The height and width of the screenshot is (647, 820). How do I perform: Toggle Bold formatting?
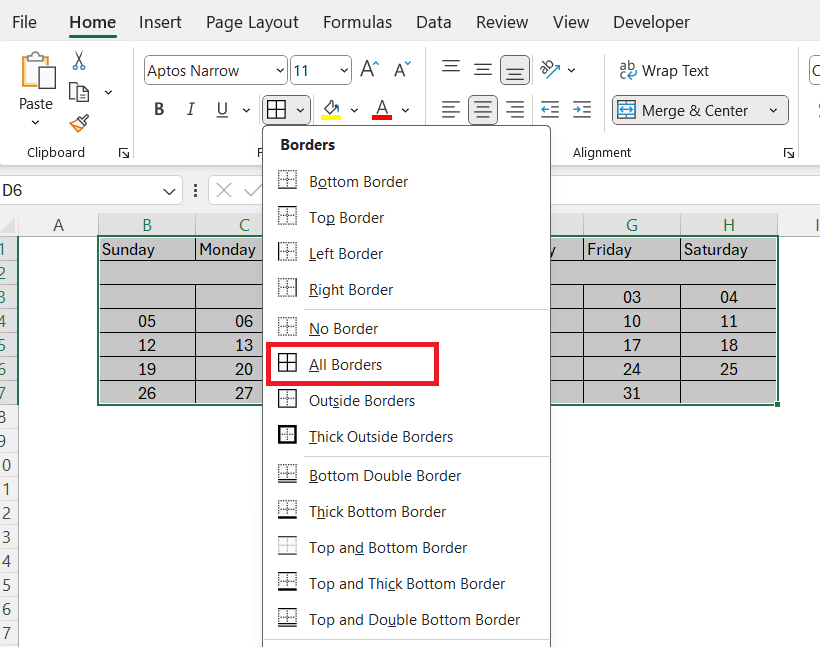coord(159,110)
